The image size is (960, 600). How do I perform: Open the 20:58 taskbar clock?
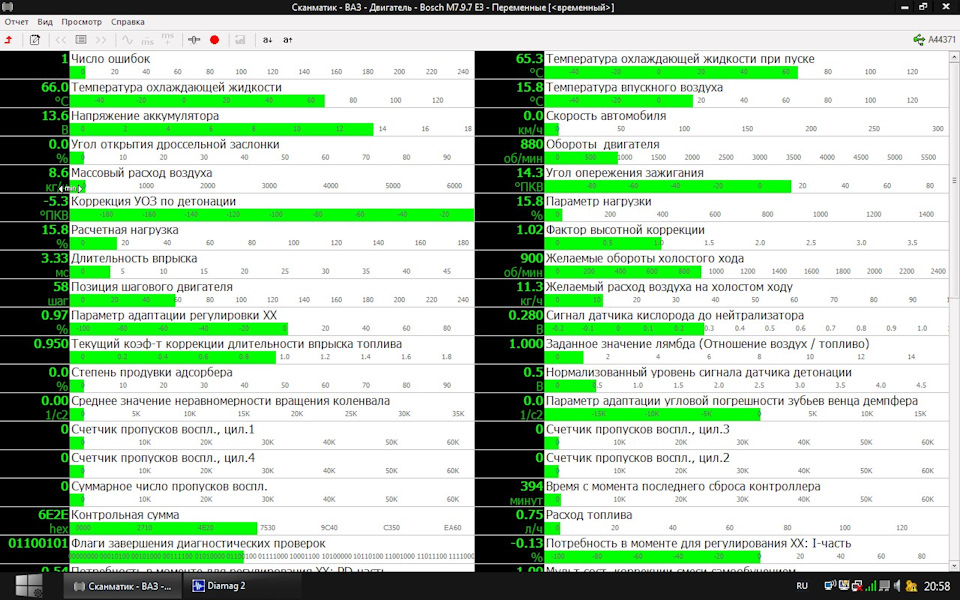937,586
